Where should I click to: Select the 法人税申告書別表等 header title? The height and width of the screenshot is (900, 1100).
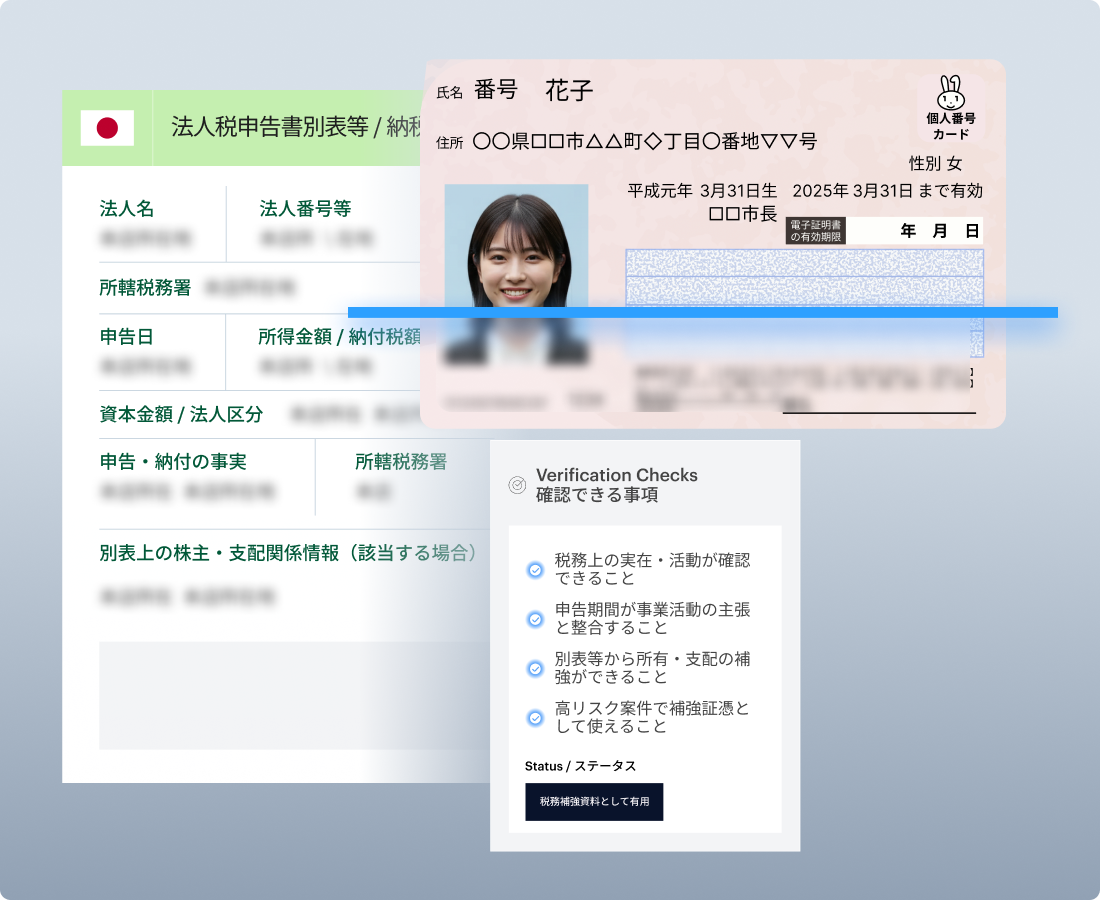point(290,127)
